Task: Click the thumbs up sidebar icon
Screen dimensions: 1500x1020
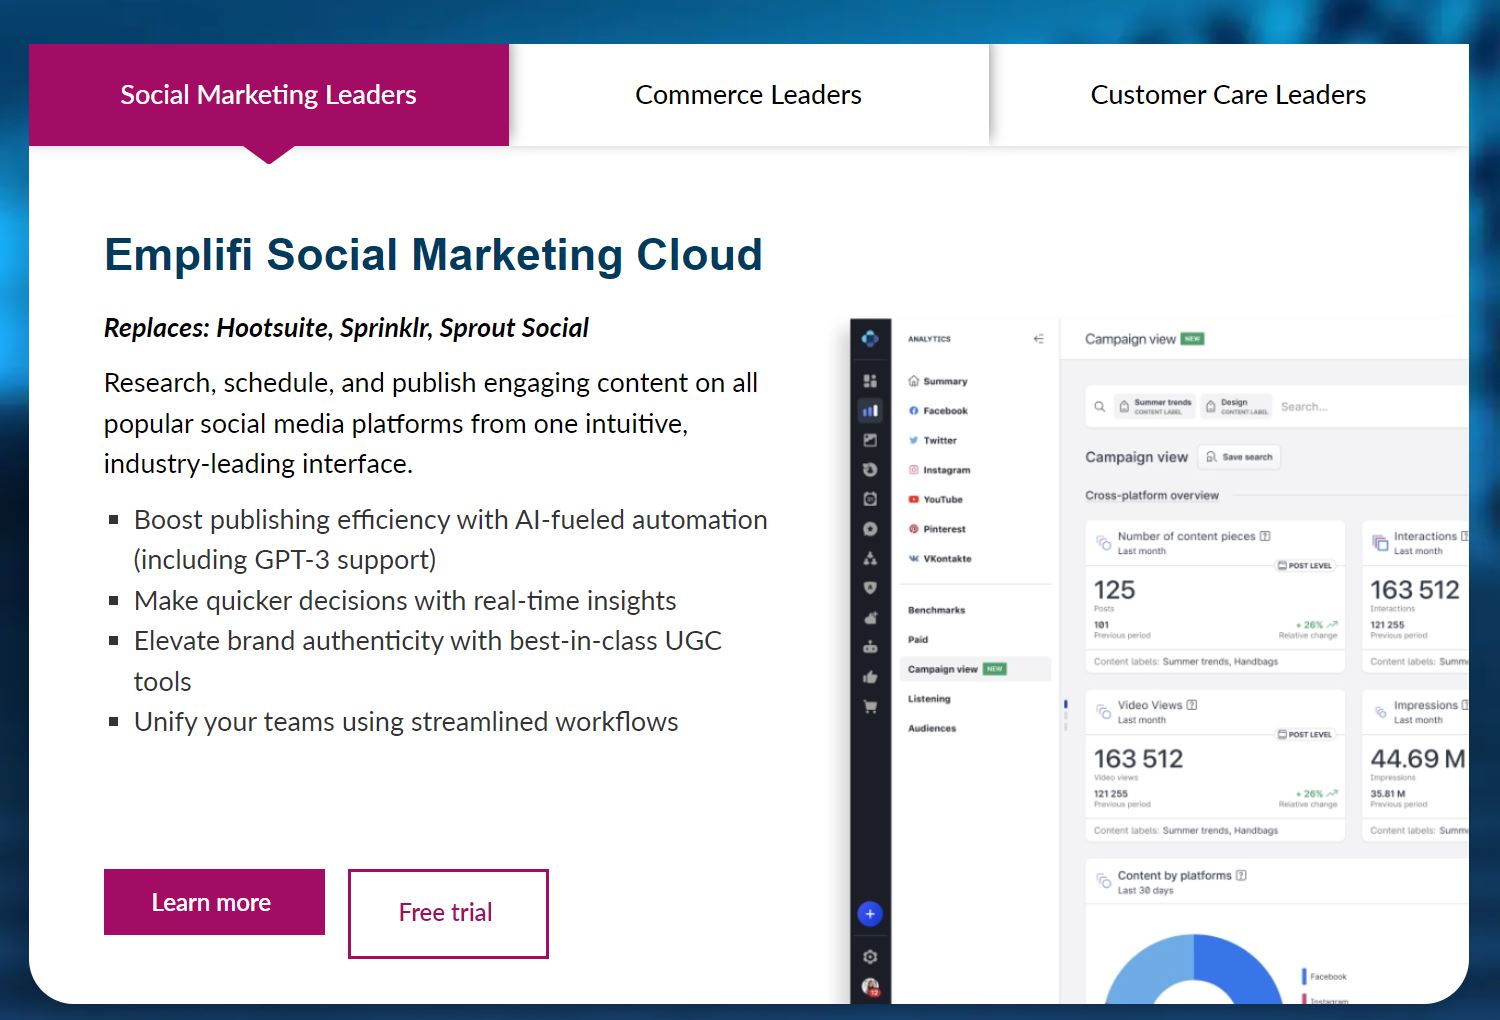Action: [870, 677]
